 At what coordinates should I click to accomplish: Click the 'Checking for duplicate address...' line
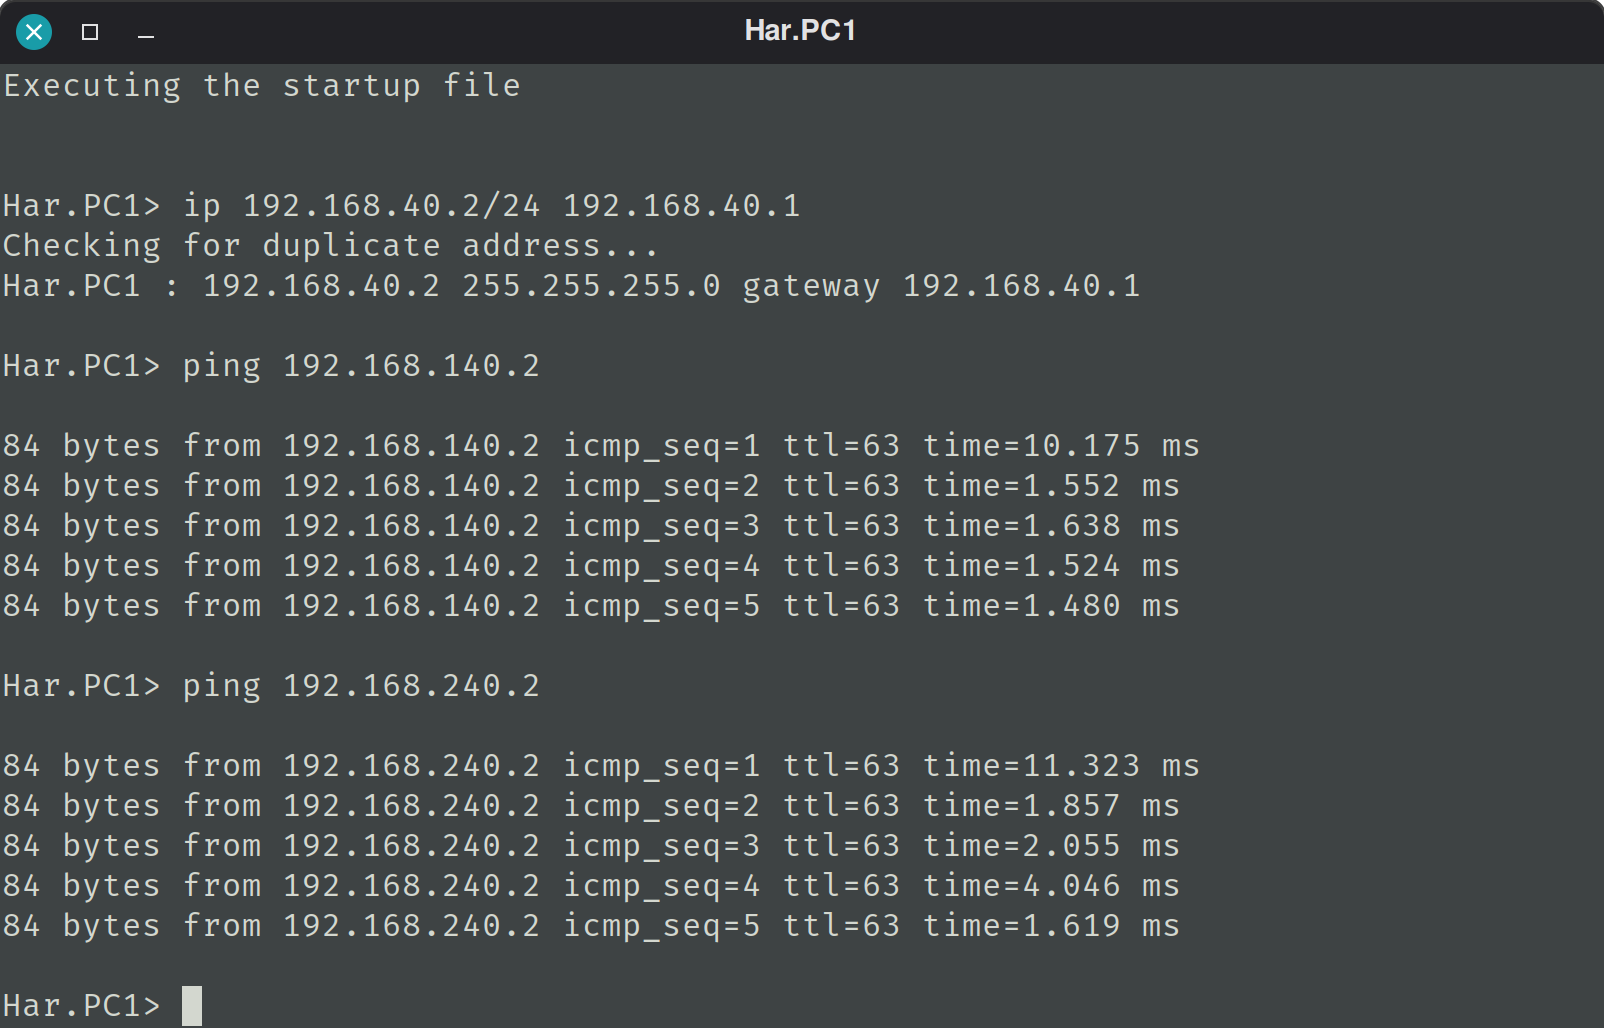(331, 247)
